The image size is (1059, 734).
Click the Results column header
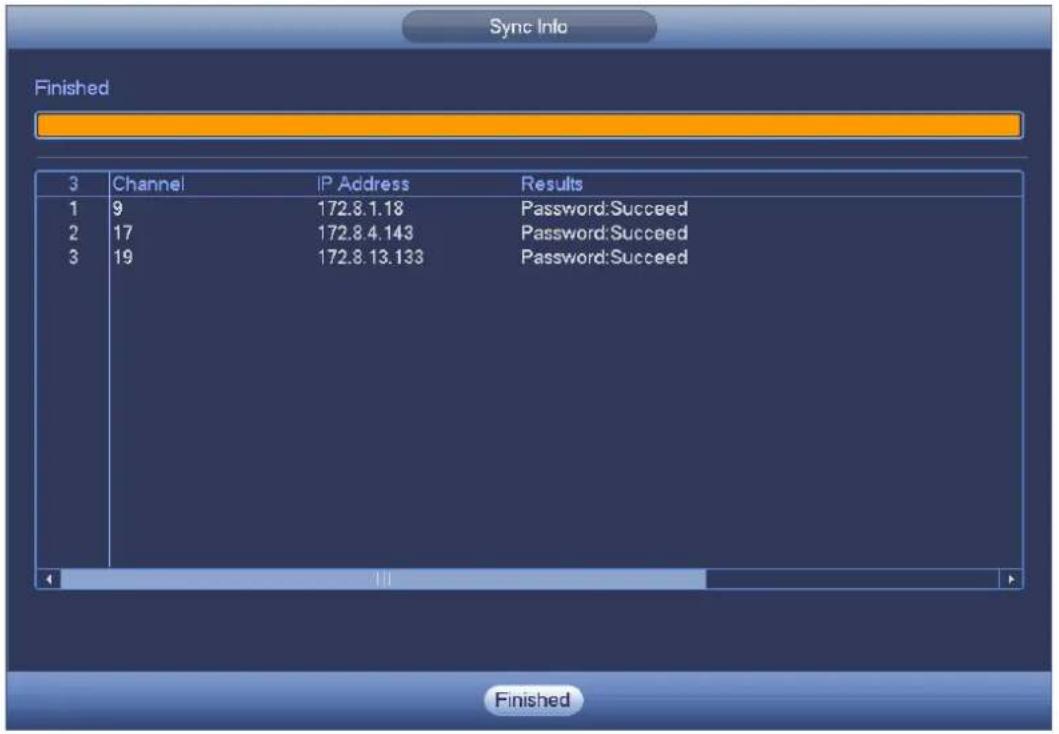(x=552, y=184)
